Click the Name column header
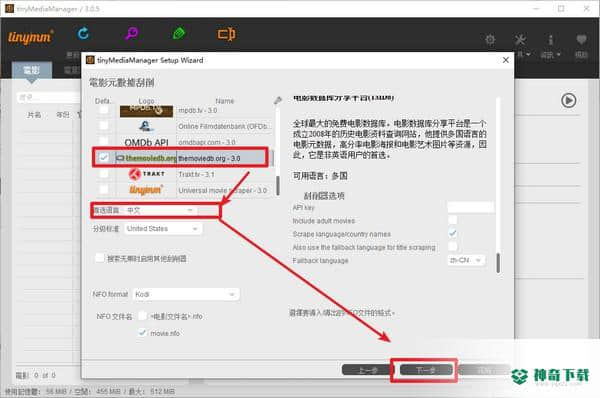 [x=224, y=101]
